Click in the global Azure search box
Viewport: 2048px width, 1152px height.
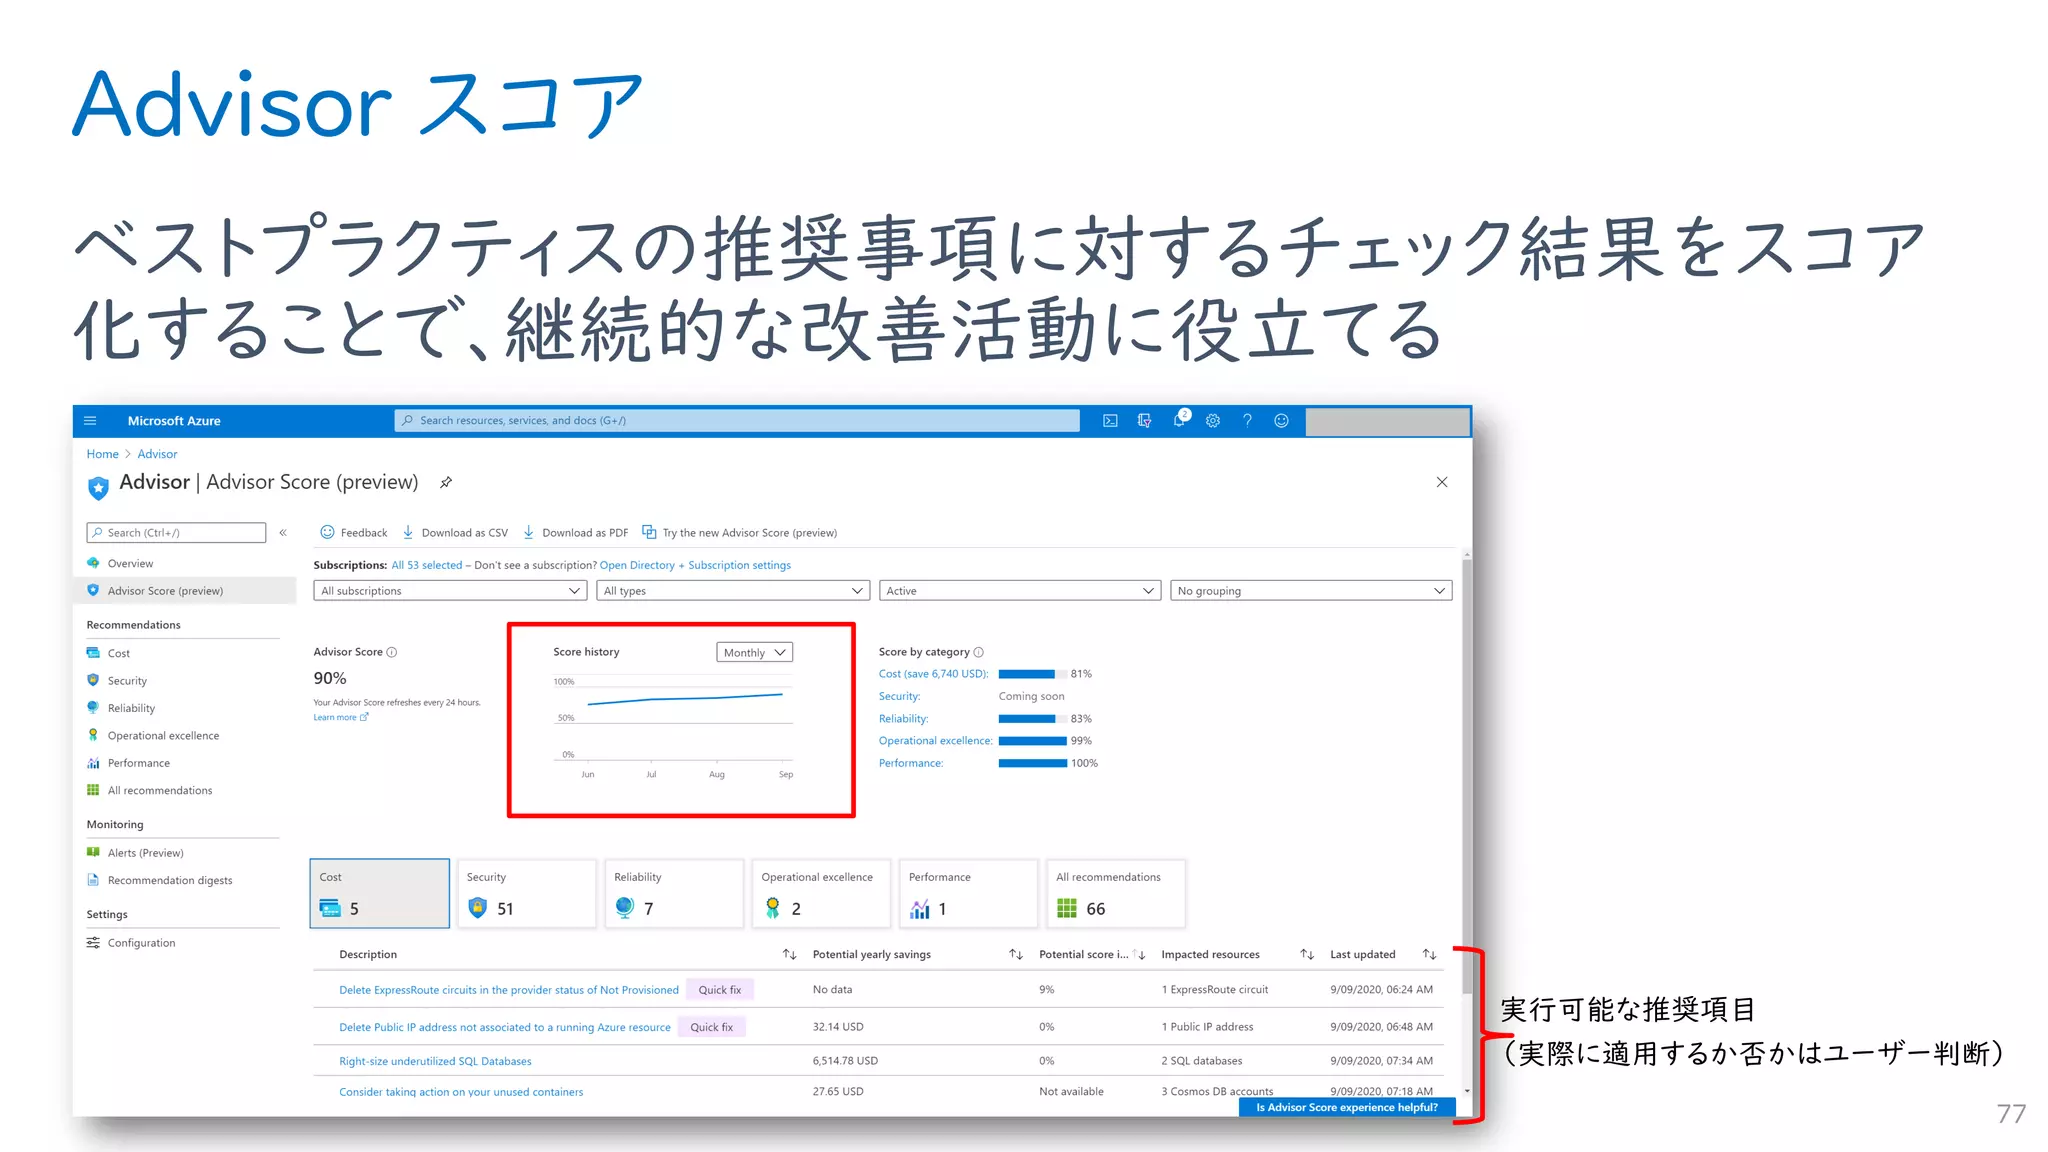point(737,421)
